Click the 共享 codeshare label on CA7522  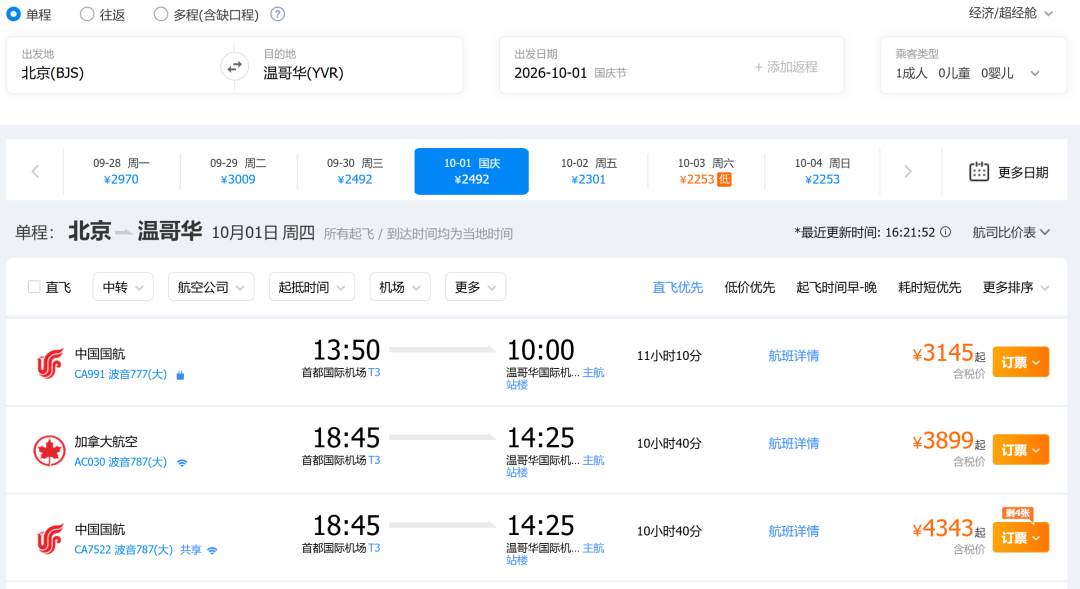(191, 550)
